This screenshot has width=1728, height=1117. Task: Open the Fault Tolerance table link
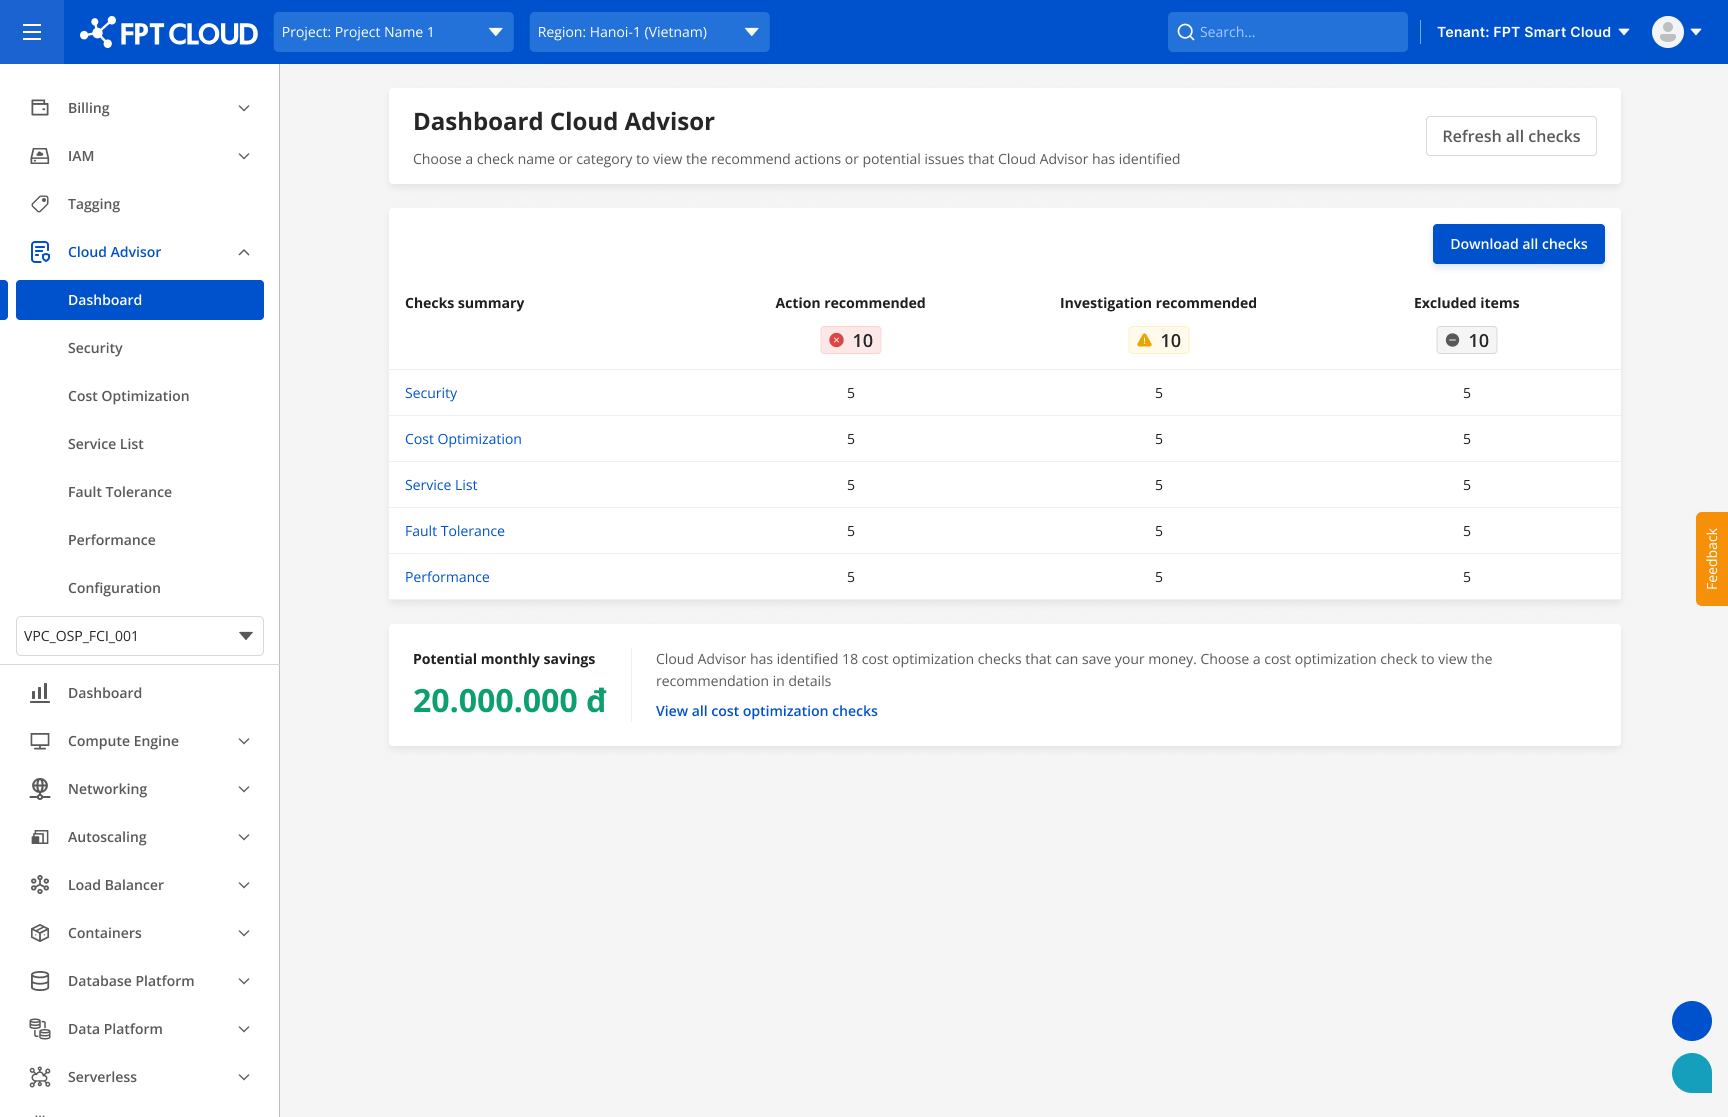(x=455, y=531)
